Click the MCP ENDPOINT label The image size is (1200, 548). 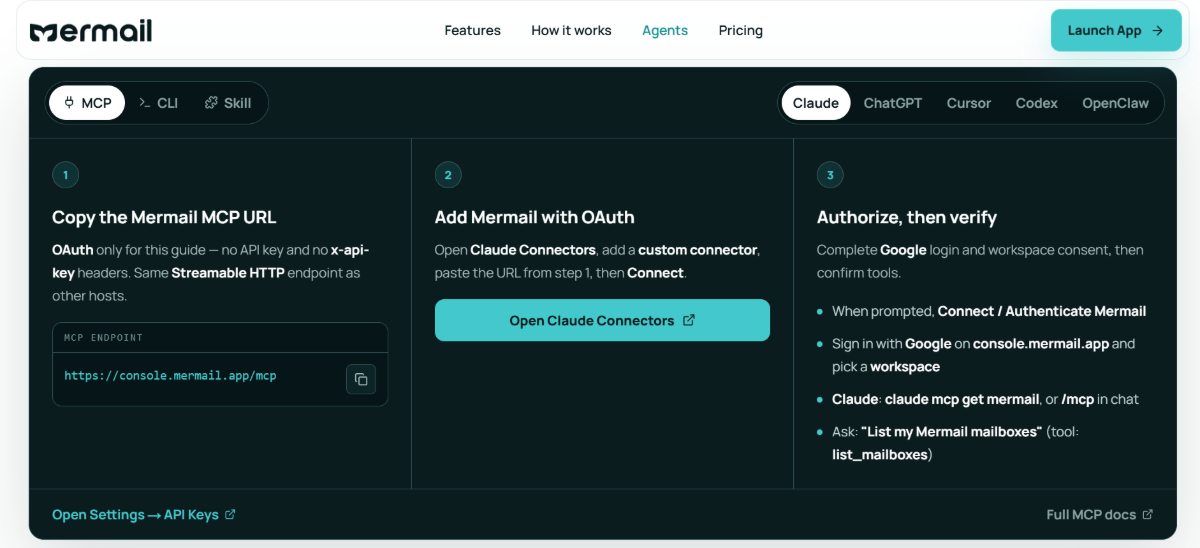click(101, 337)
